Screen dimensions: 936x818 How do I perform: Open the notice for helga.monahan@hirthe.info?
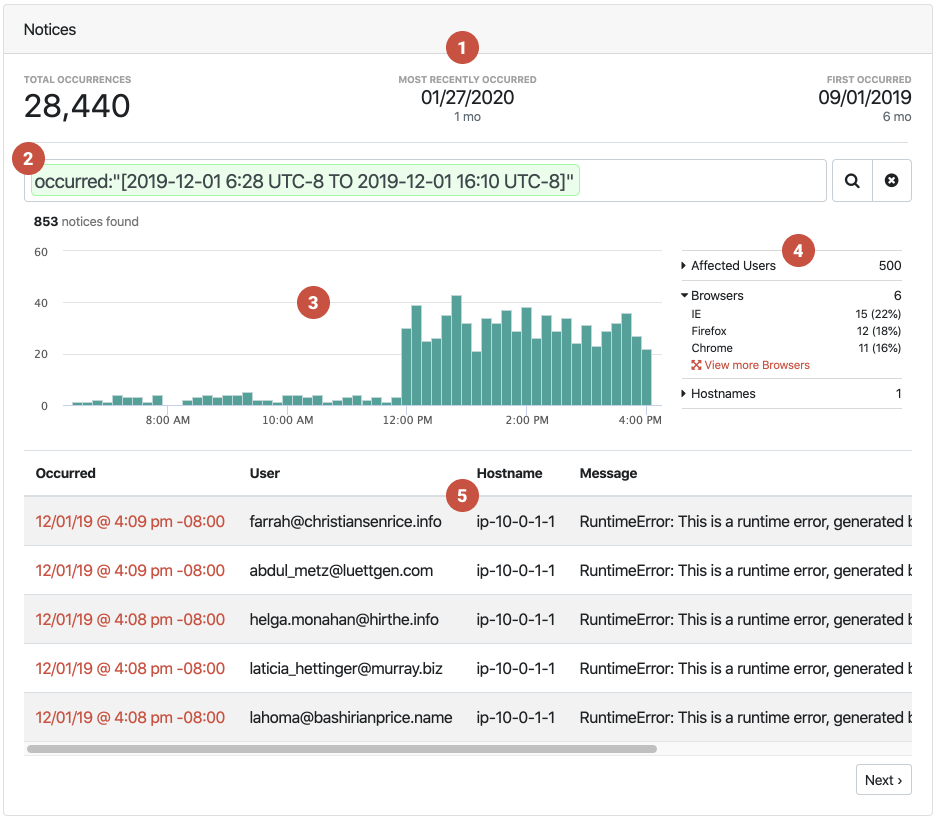coord(130,620)
